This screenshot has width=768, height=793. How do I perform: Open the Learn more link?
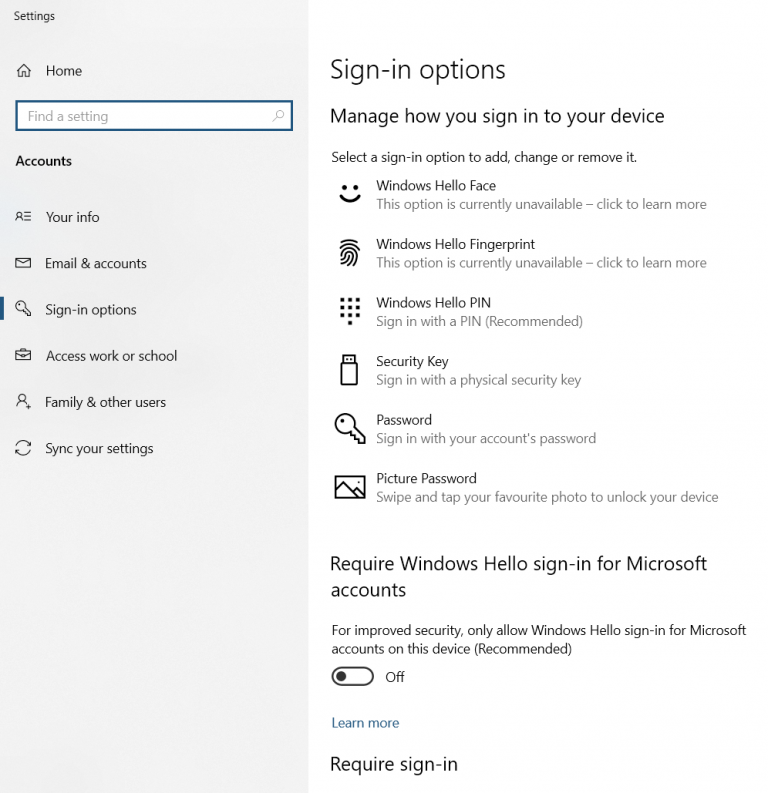365,723
